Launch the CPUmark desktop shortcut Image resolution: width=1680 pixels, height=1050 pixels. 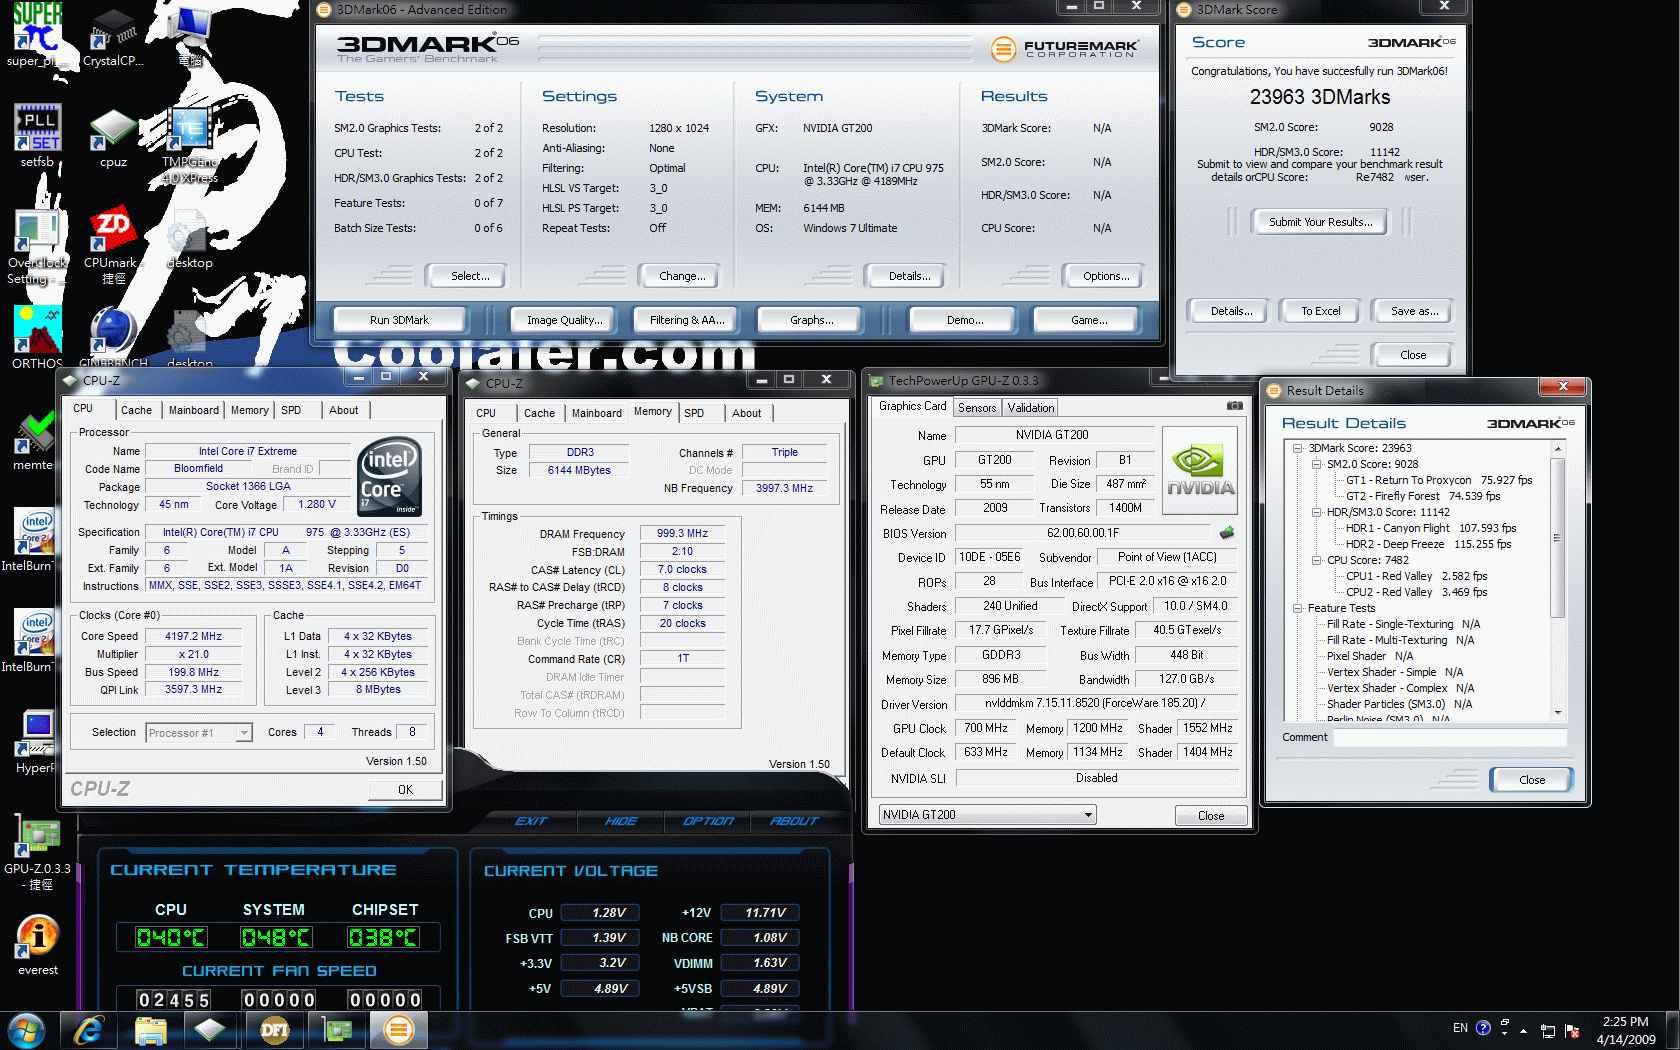pyautogui.click(x=113, y=245)
